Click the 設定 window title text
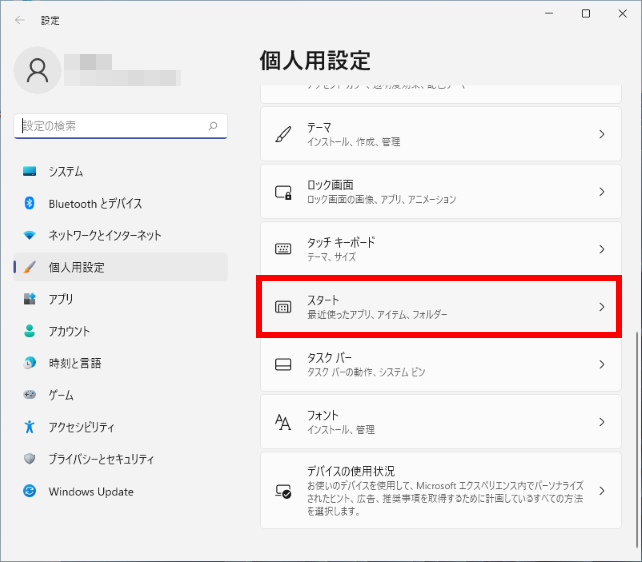 coord(50,20)
